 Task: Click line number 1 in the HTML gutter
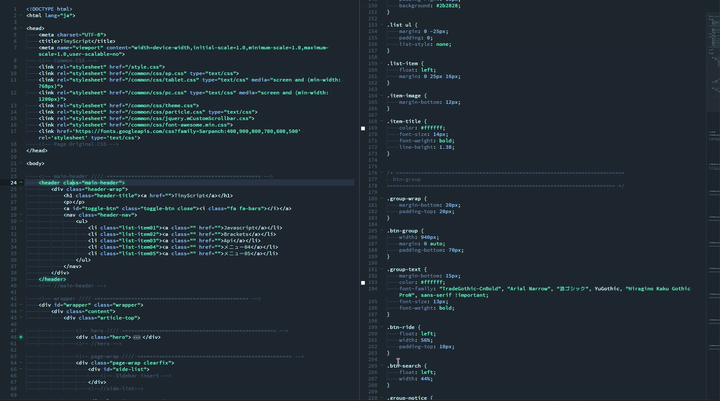click(x=14, y=8)
